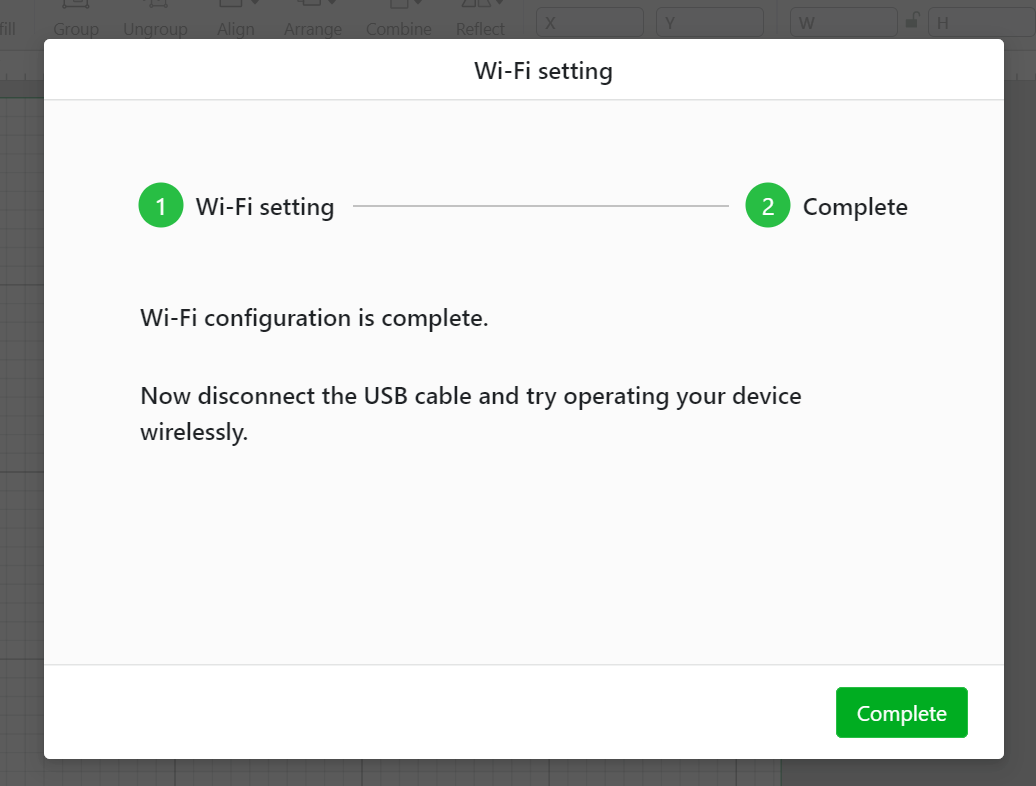Click the green Complete button

coord(901,713)
